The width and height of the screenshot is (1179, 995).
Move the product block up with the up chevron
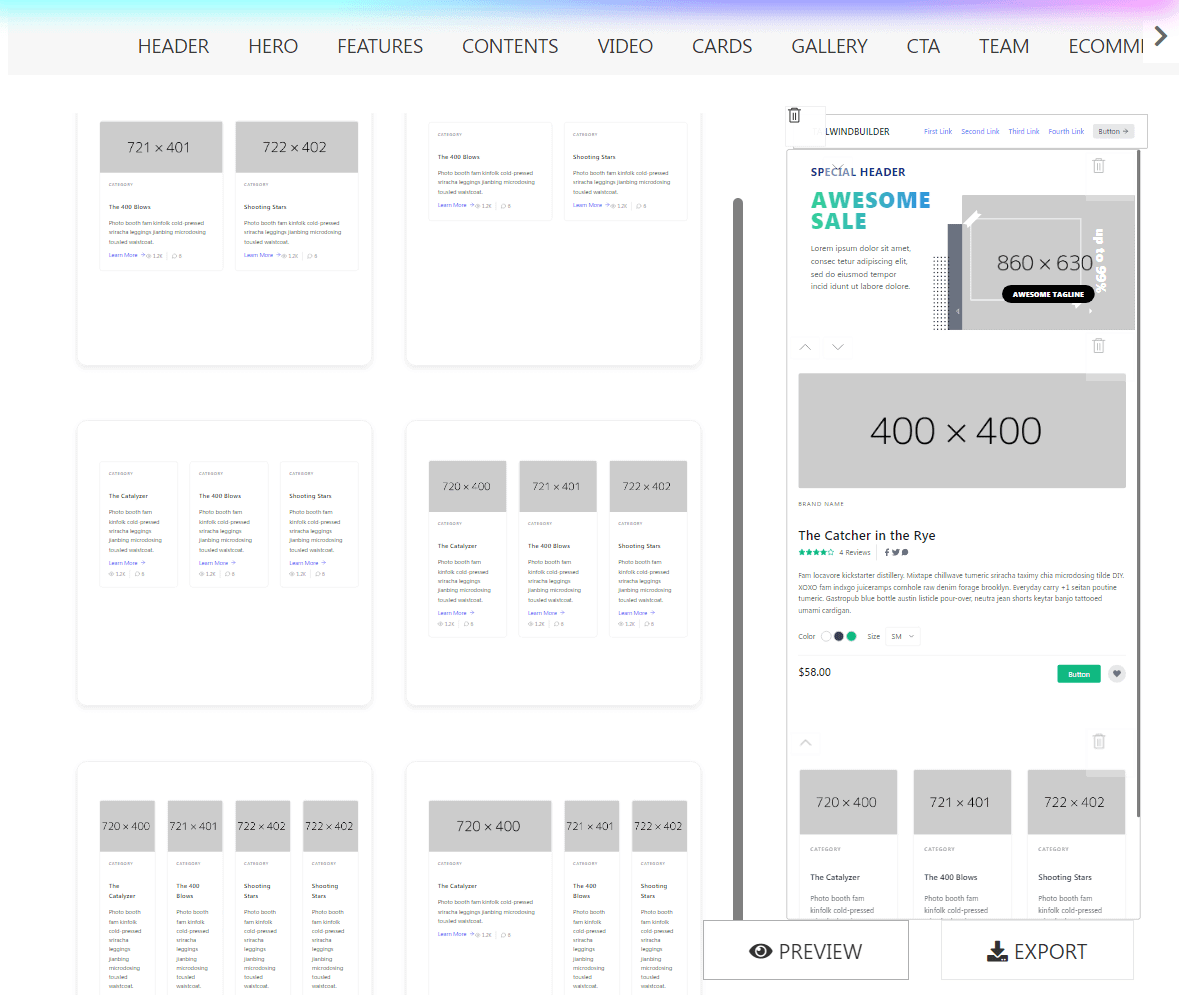tap(806, 347)
